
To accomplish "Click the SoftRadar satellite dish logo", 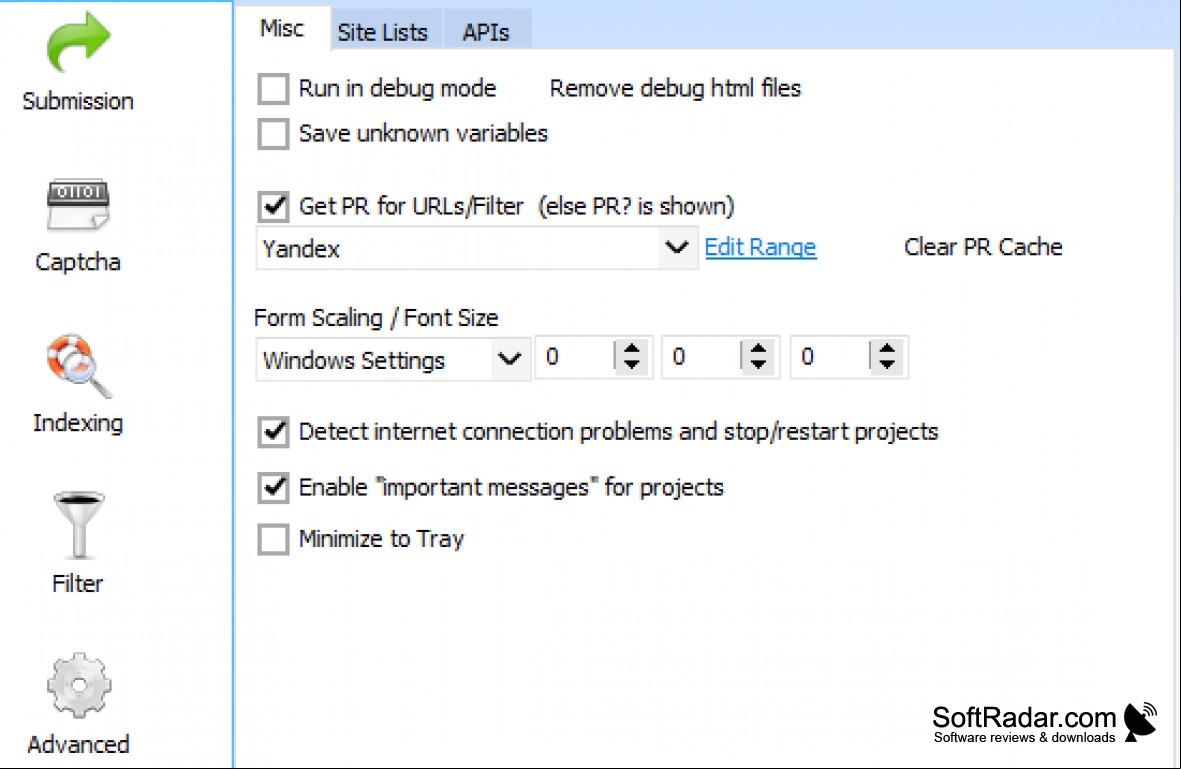I will tap(1140, 722).
